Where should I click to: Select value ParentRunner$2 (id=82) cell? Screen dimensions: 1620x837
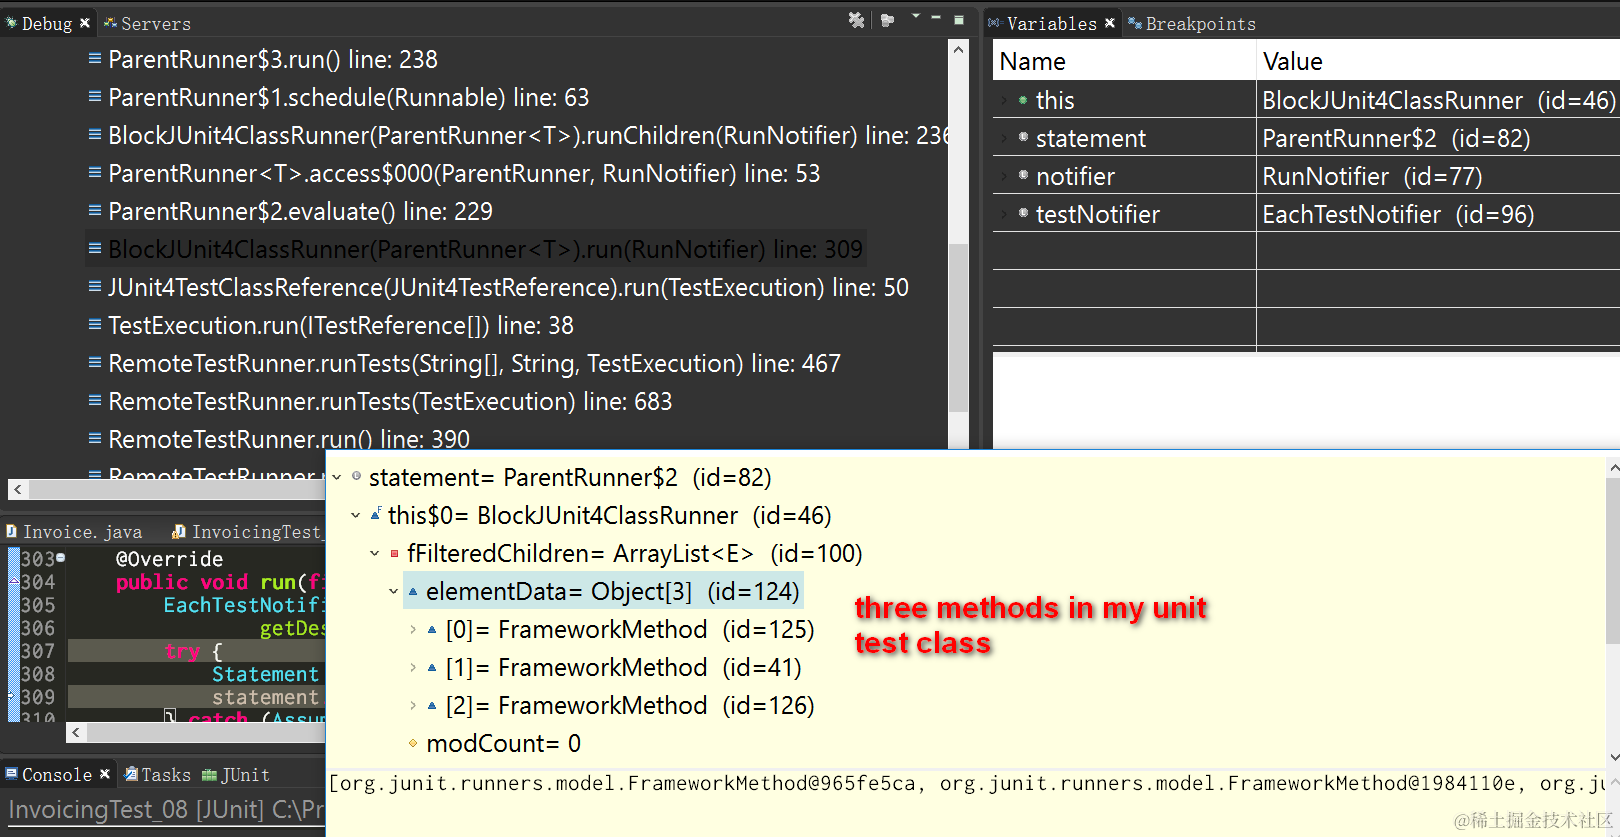point(1438,138)
